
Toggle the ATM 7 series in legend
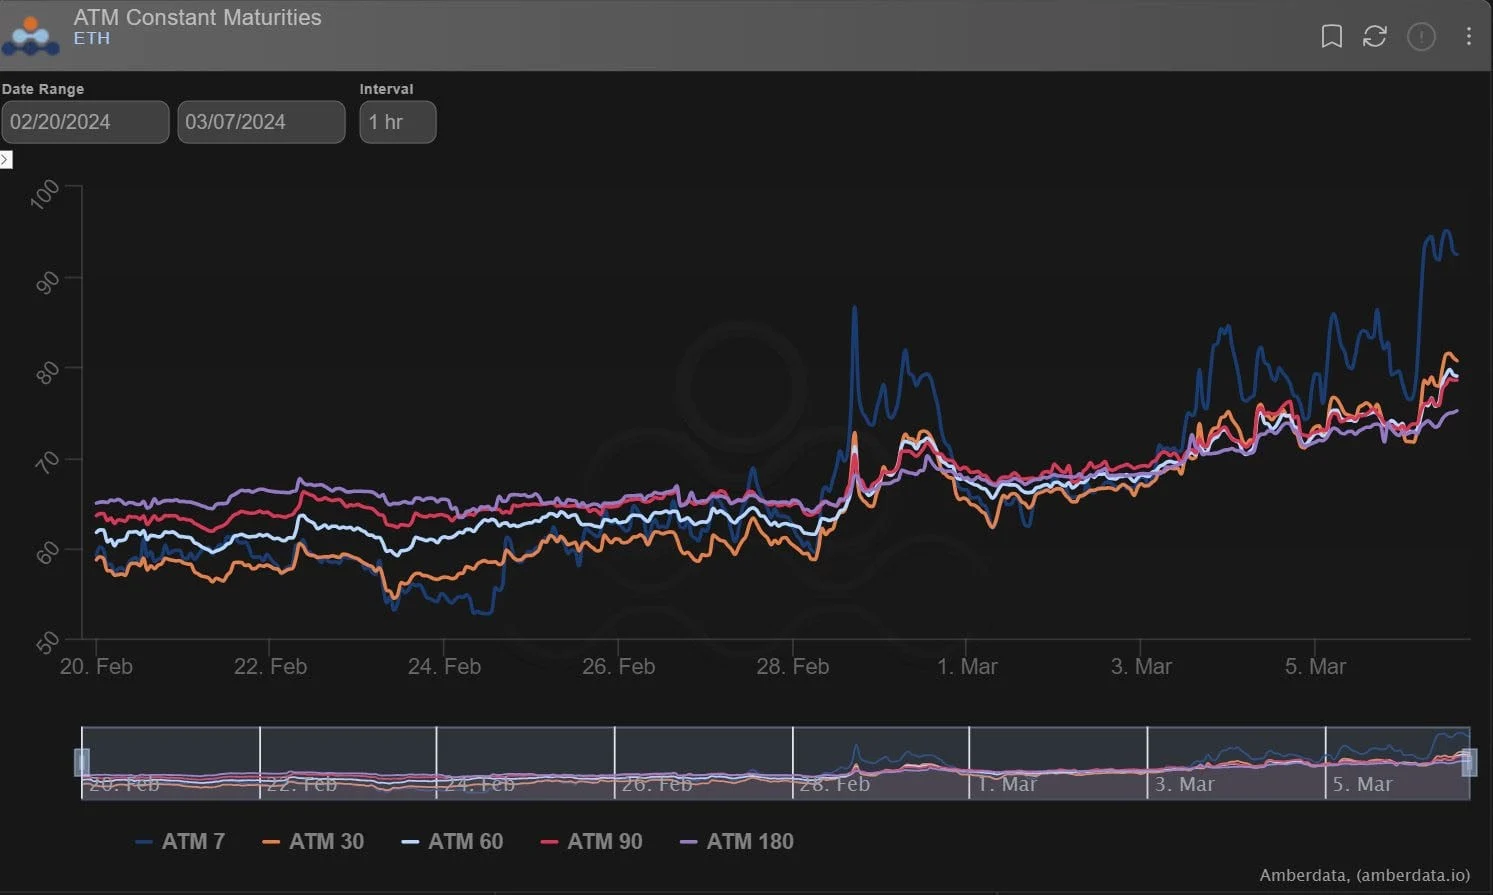click(x=180, y=842)
